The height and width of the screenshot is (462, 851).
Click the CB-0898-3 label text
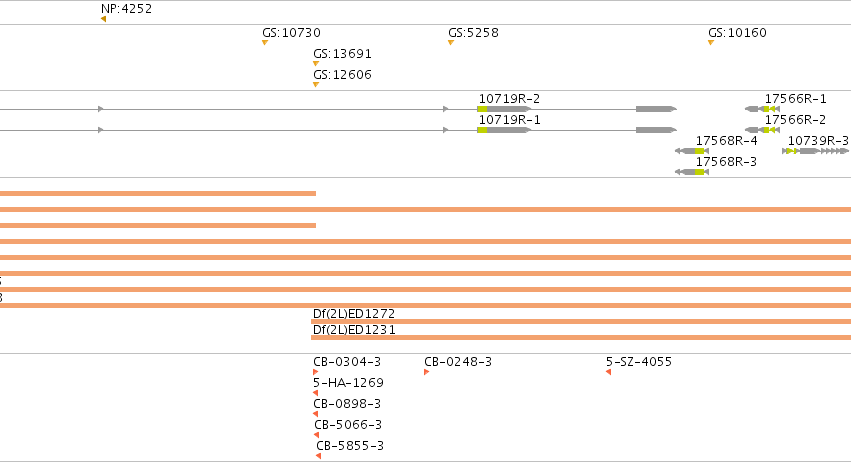(x=347, y=403)
